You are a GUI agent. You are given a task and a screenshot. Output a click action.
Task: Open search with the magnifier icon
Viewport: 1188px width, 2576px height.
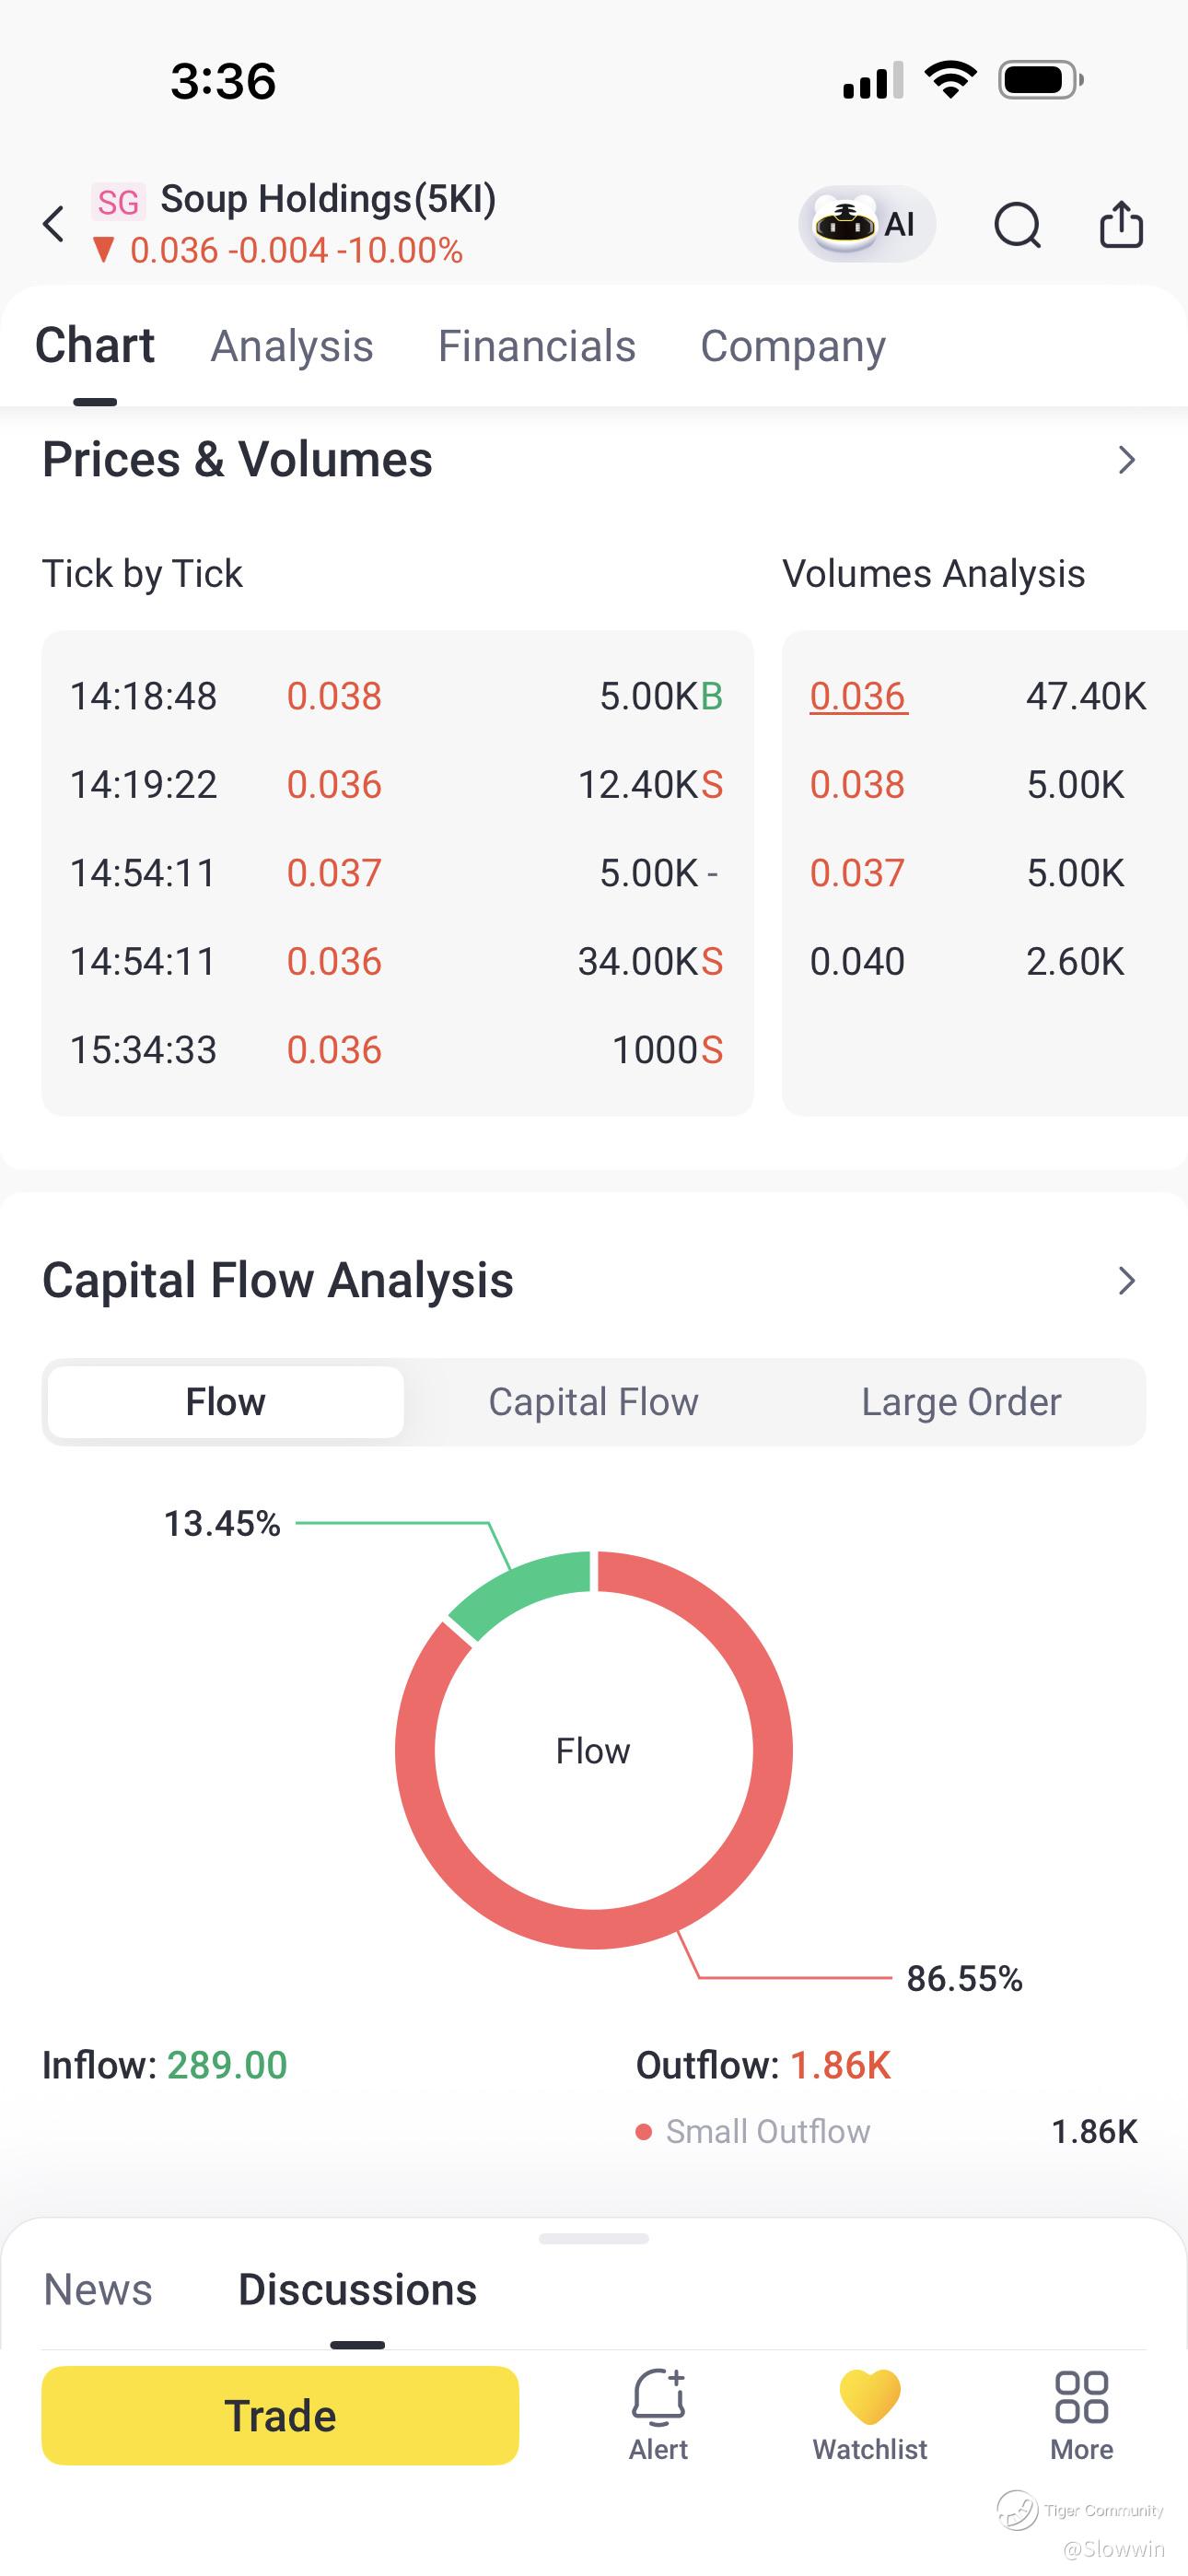[1018, 224]
